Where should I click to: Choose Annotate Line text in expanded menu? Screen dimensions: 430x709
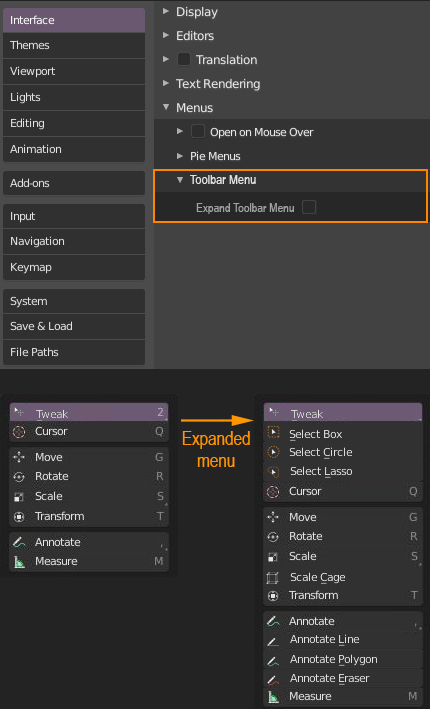[x=325, y=639]
